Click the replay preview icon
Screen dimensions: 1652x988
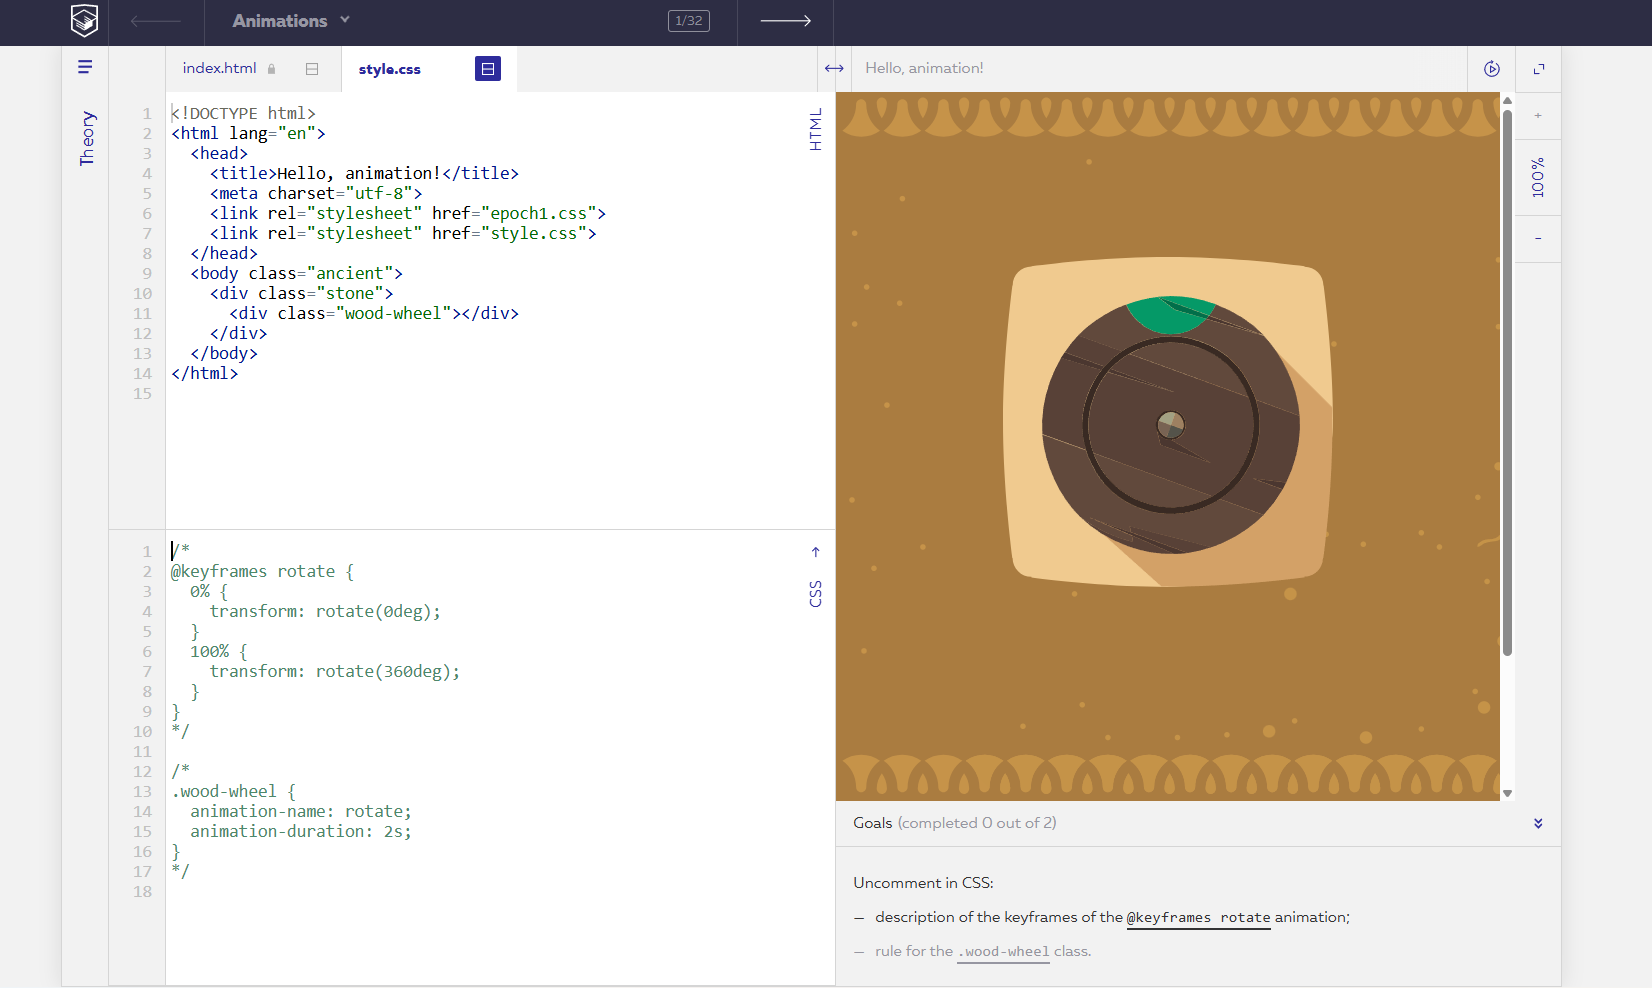tap(1492, 69)
